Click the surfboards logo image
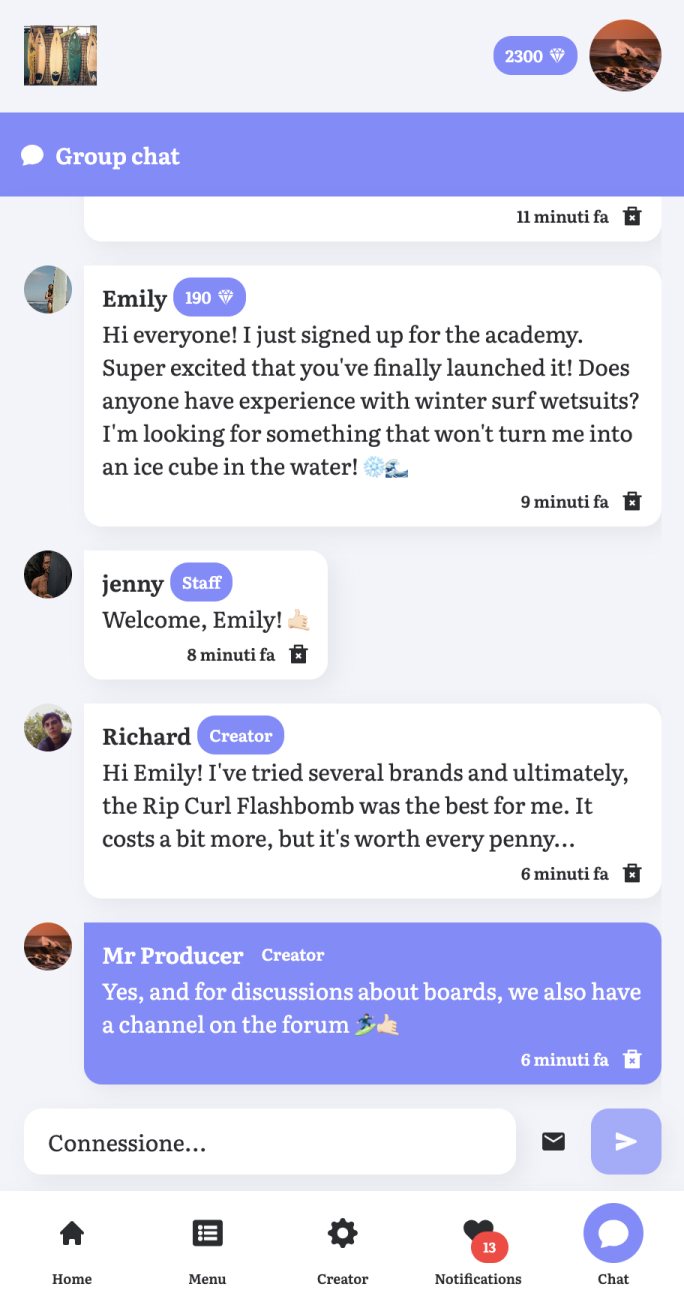The height and width of the screenshot is (1301, 684). point(60,56)
